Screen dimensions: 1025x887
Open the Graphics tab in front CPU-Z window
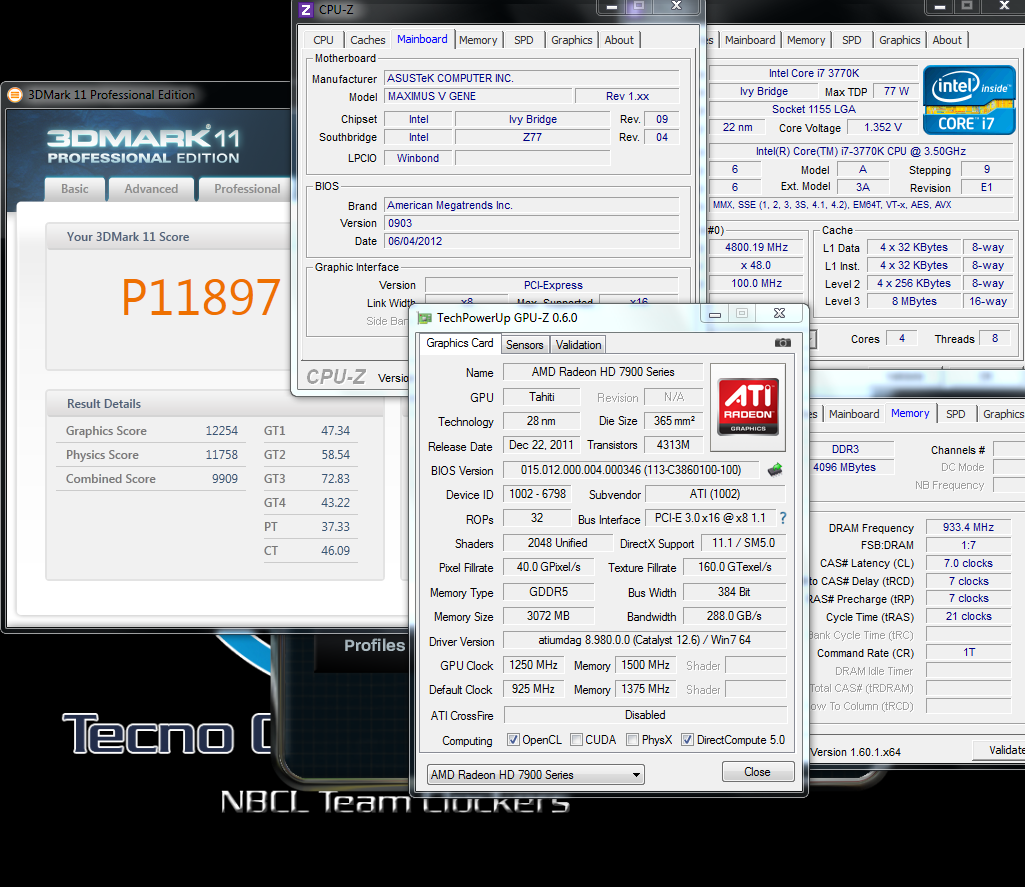click(x=571, y=40)
